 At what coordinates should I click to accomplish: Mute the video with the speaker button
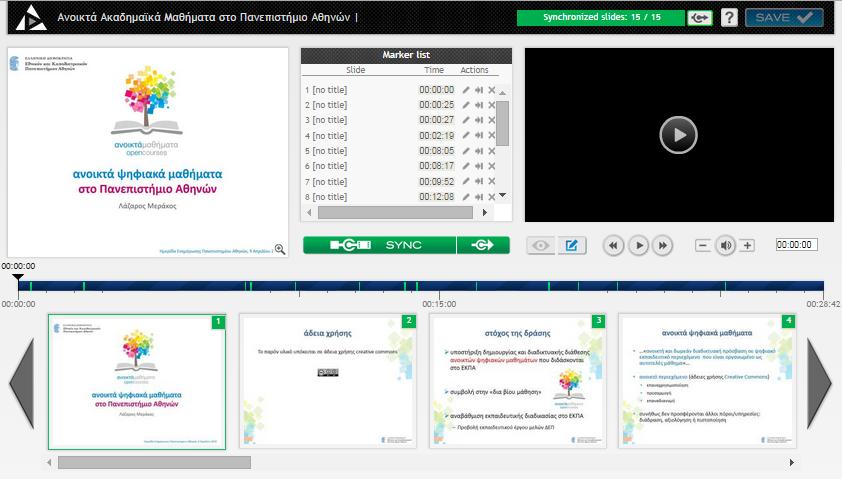point(725,245)
